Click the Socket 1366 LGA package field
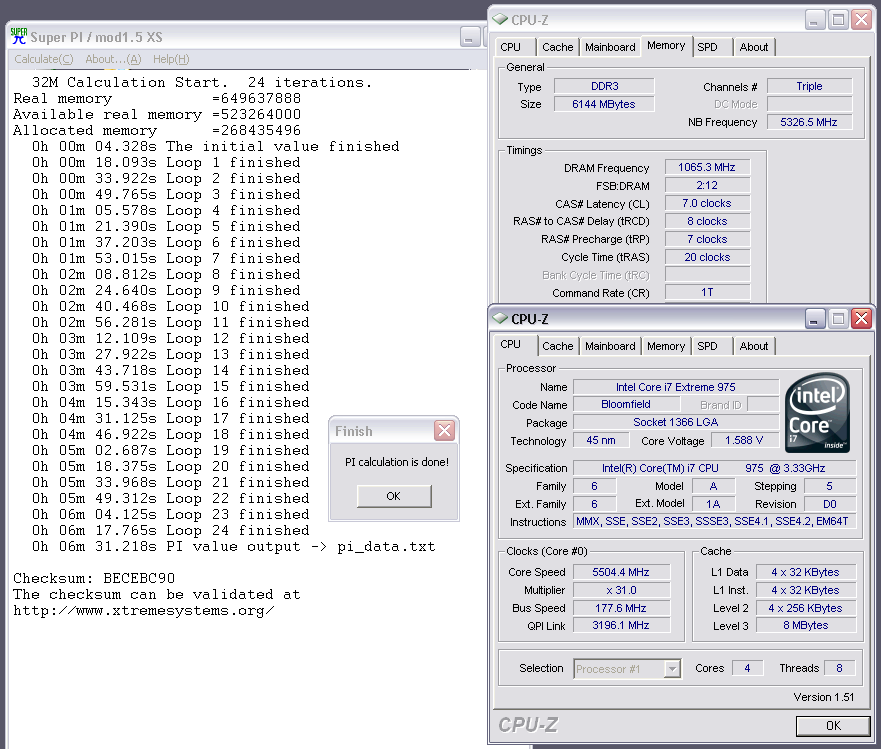 pos(676,422)
